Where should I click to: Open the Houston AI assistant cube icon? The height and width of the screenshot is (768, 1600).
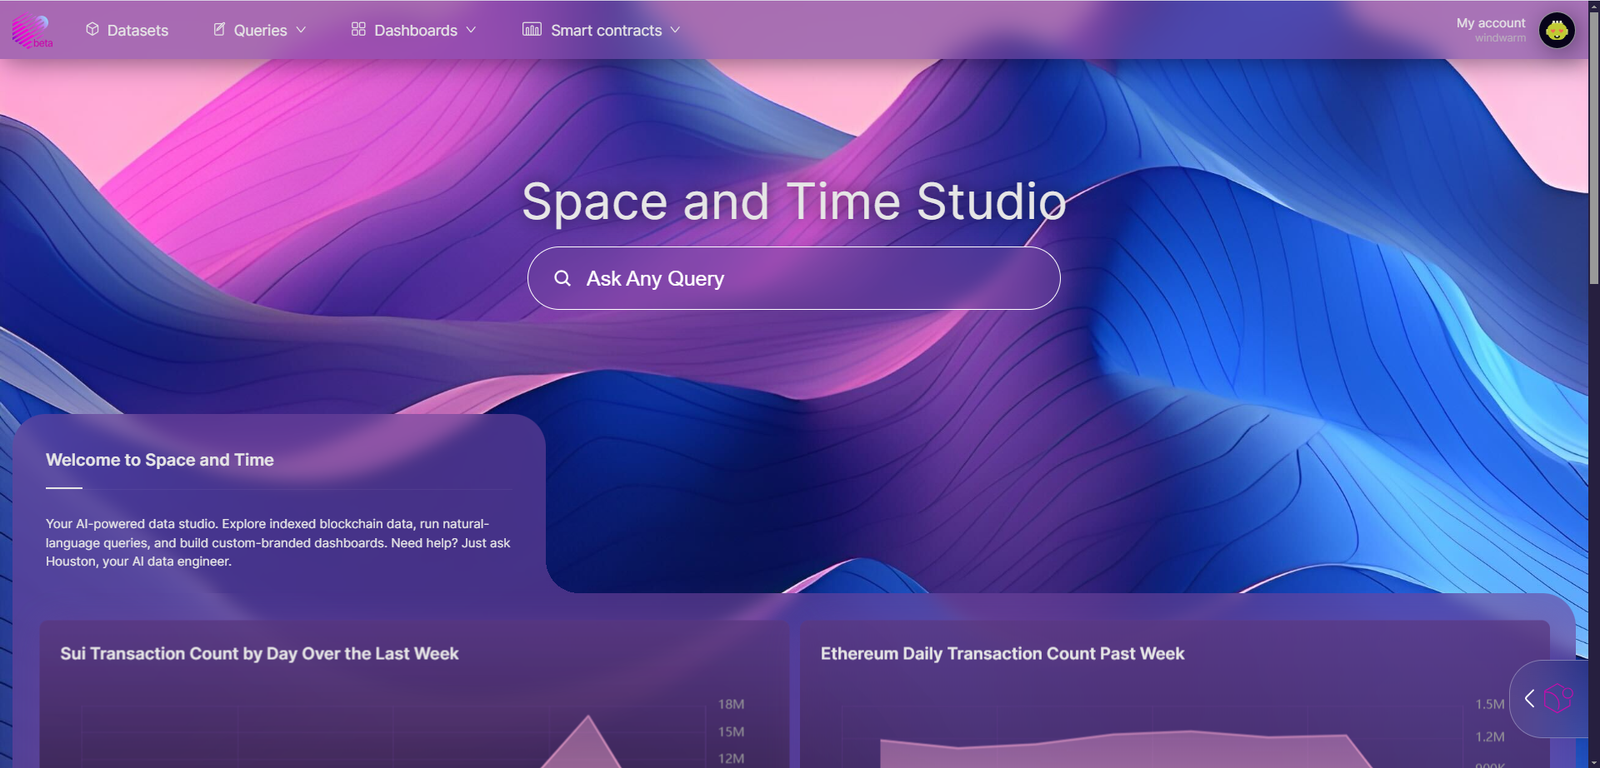(1558, 698)
